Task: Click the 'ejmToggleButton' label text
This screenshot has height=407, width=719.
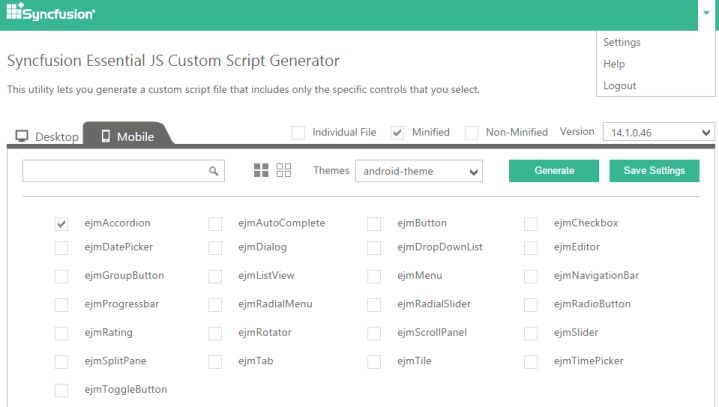Action: 126,390
